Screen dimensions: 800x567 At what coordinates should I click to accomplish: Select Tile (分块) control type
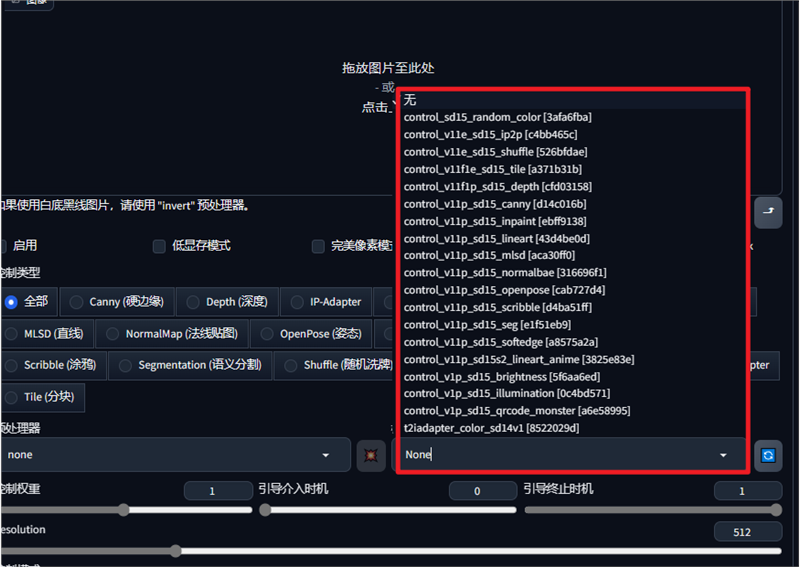[42, 397]
